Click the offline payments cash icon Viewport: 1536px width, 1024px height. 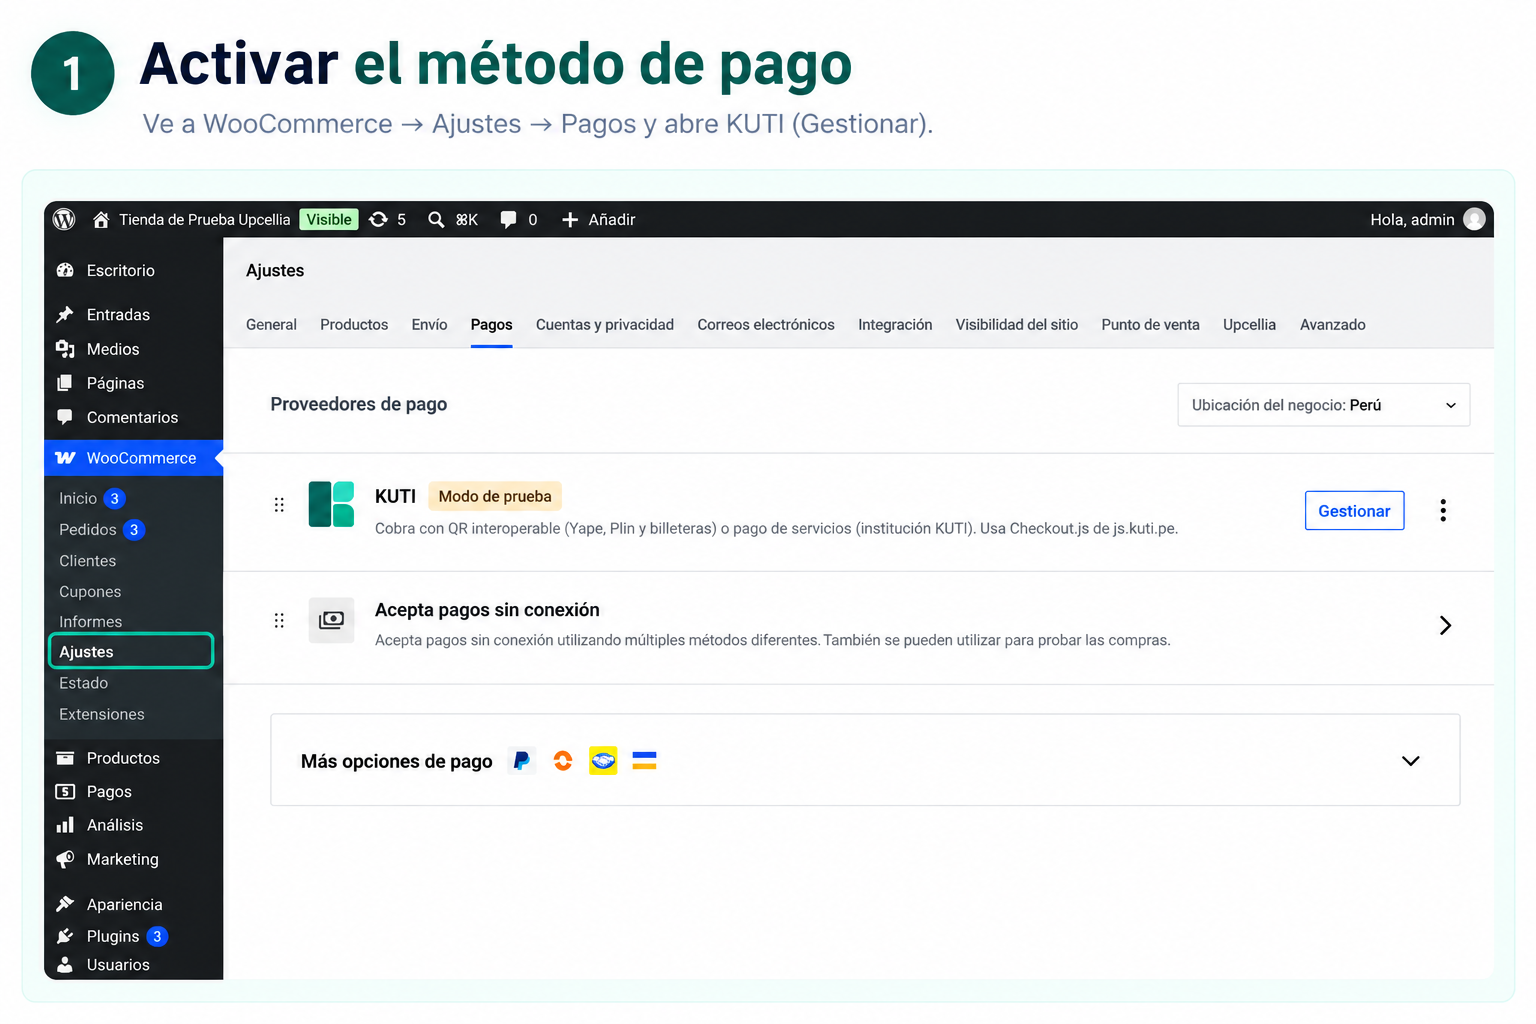point(331,620)
